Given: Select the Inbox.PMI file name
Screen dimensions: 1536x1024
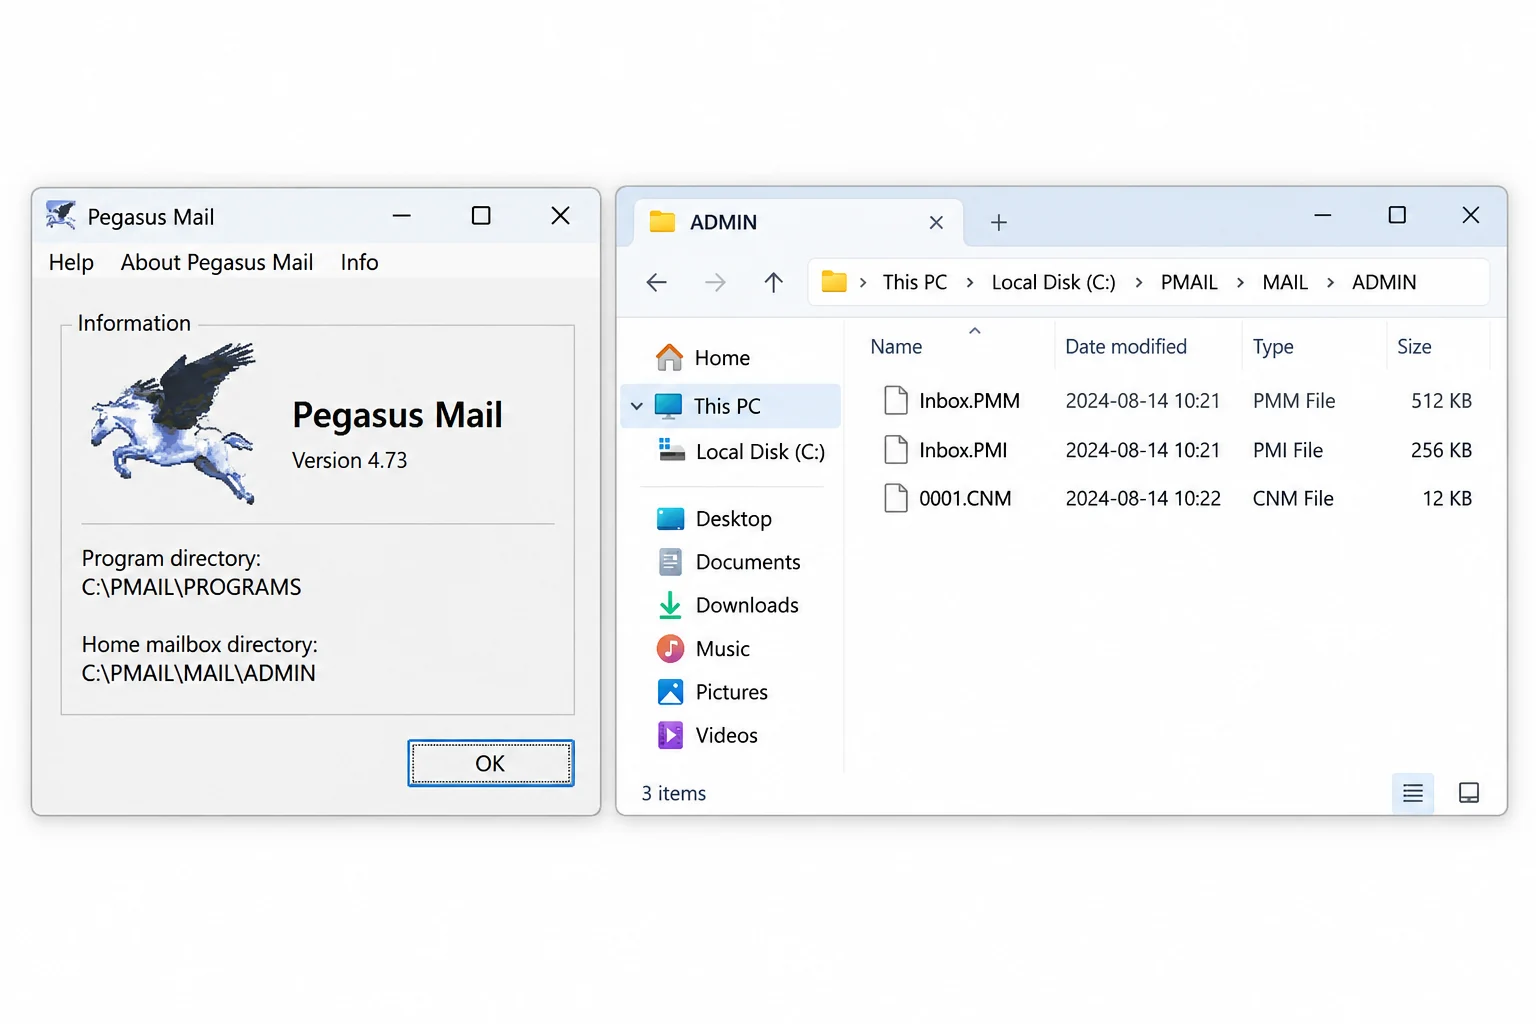Looking at the screenshot, I should tap(963, 450).
